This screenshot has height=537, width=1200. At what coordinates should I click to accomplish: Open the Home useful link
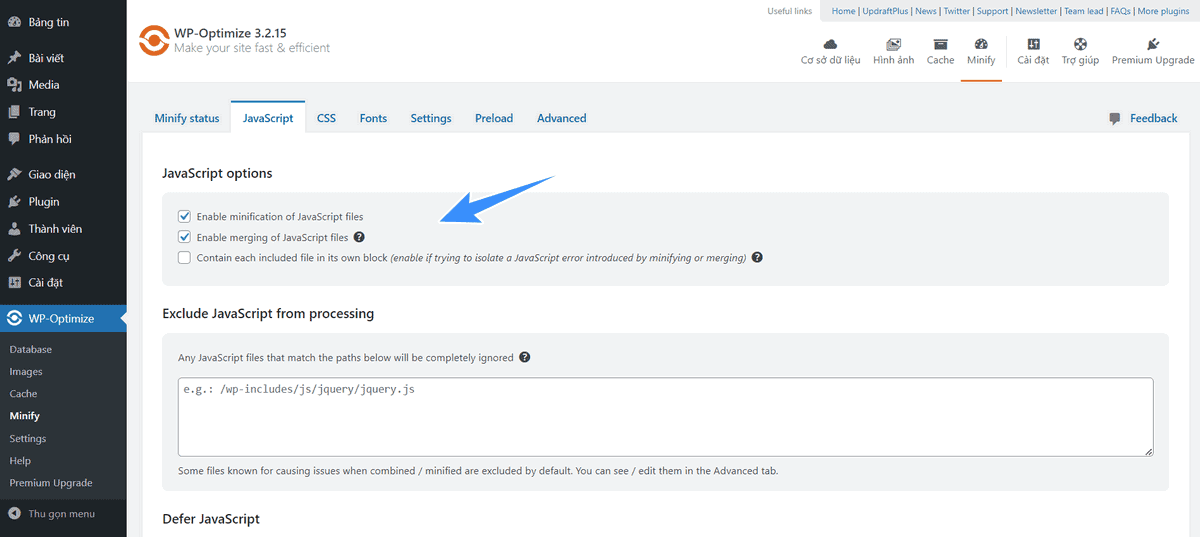[844, 11]
